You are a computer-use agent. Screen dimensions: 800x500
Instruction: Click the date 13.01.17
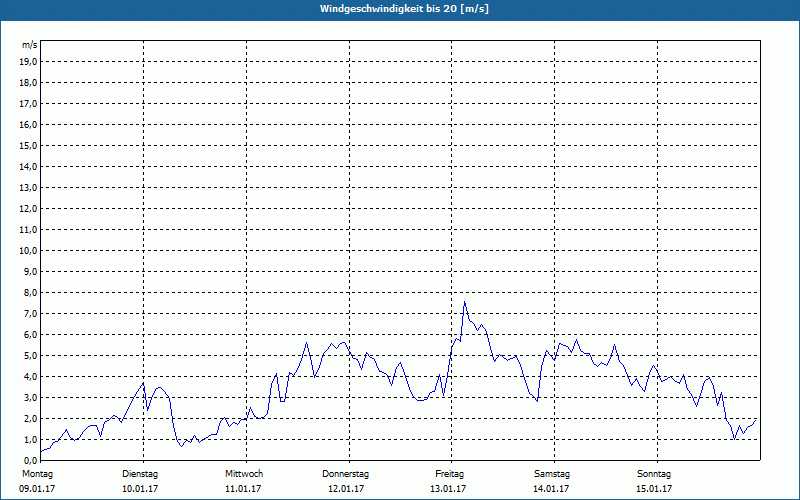click(x=448, y=489)
